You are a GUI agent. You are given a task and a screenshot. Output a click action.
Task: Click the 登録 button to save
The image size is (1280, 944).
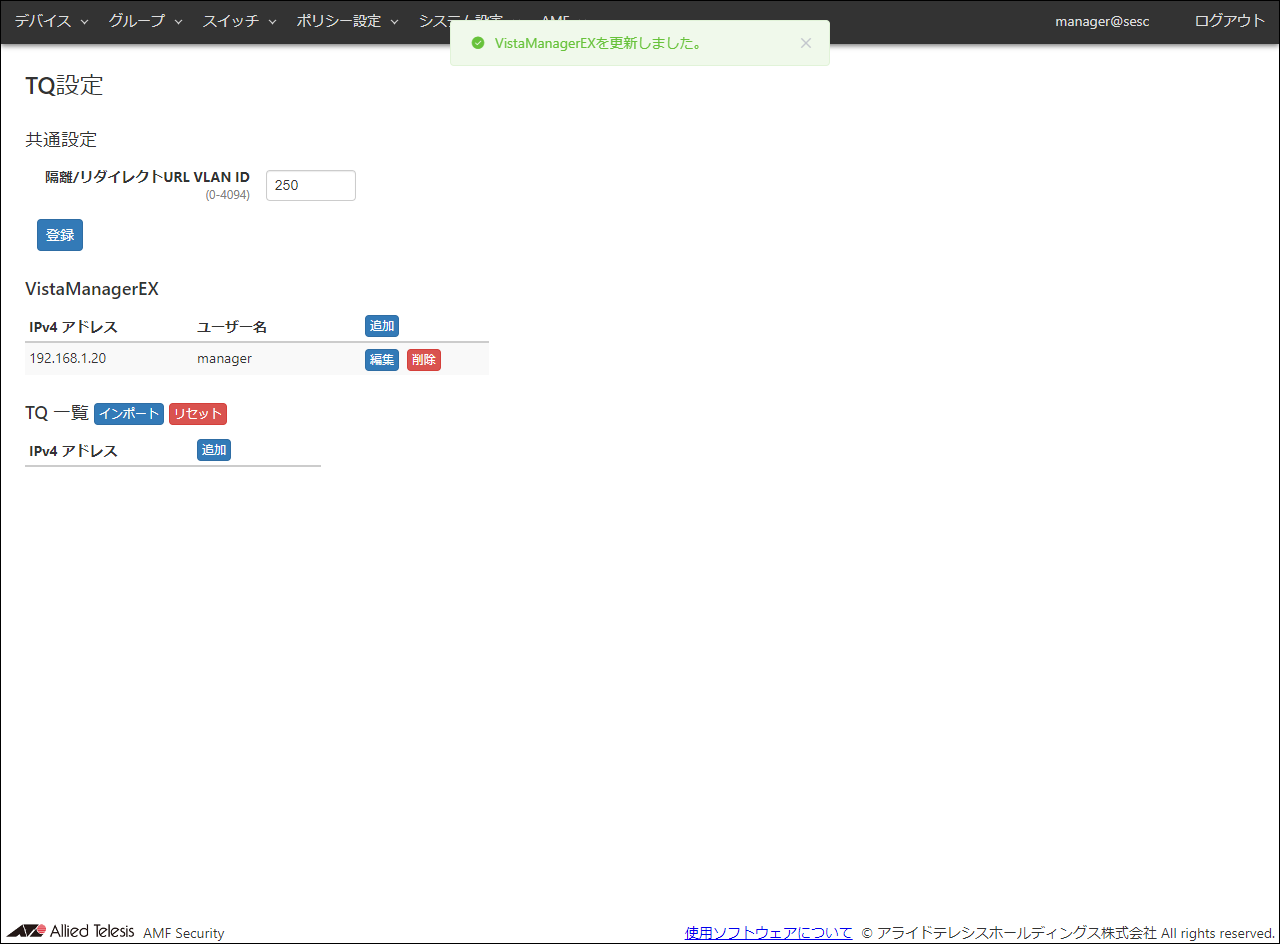60,235
